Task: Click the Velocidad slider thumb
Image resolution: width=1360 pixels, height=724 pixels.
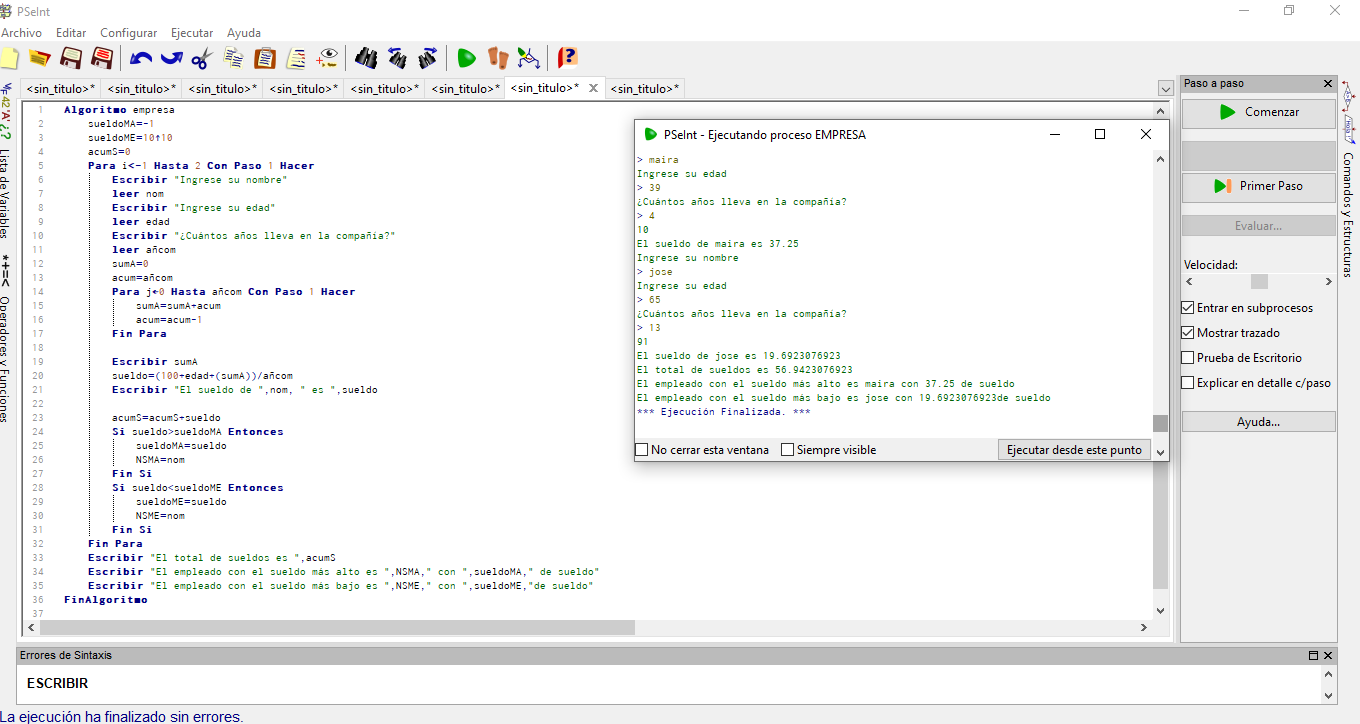Action: pos(1259,282)
